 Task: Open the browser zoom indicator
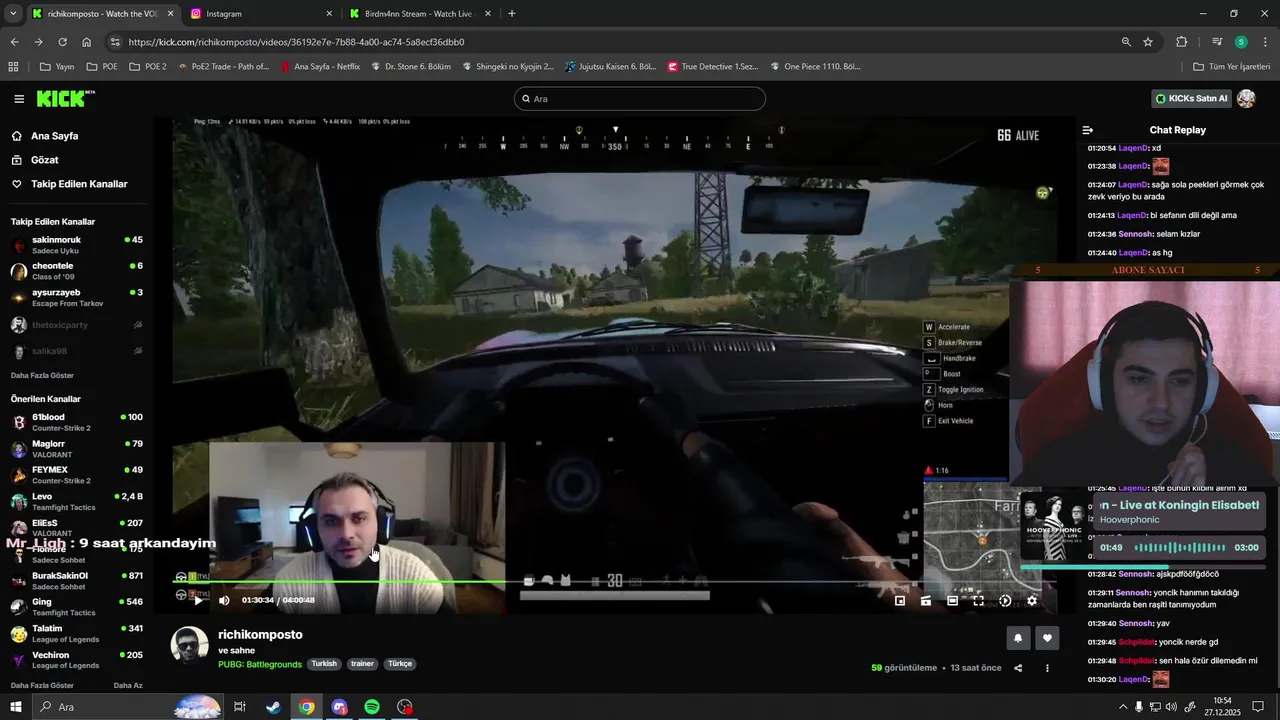[1126, 42]
